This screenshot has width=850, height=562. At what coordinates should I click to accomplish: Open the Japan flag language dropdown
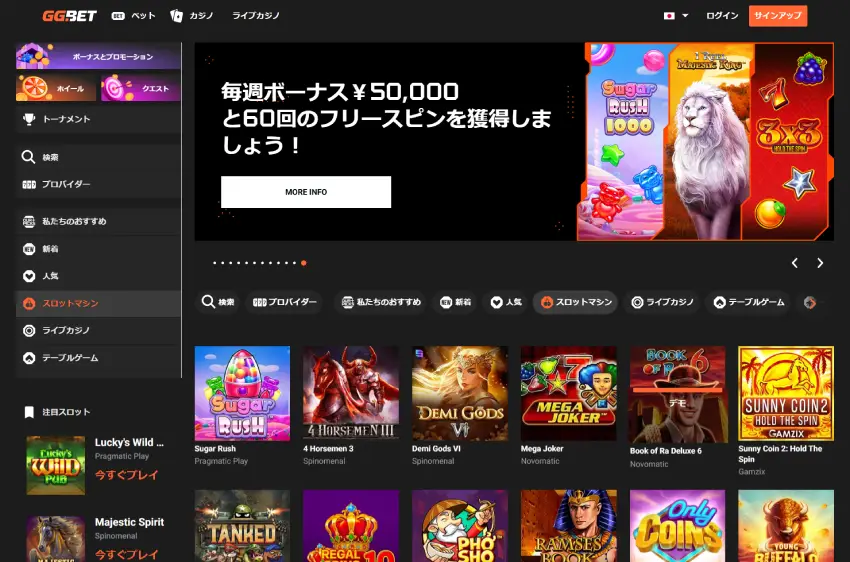675,16
